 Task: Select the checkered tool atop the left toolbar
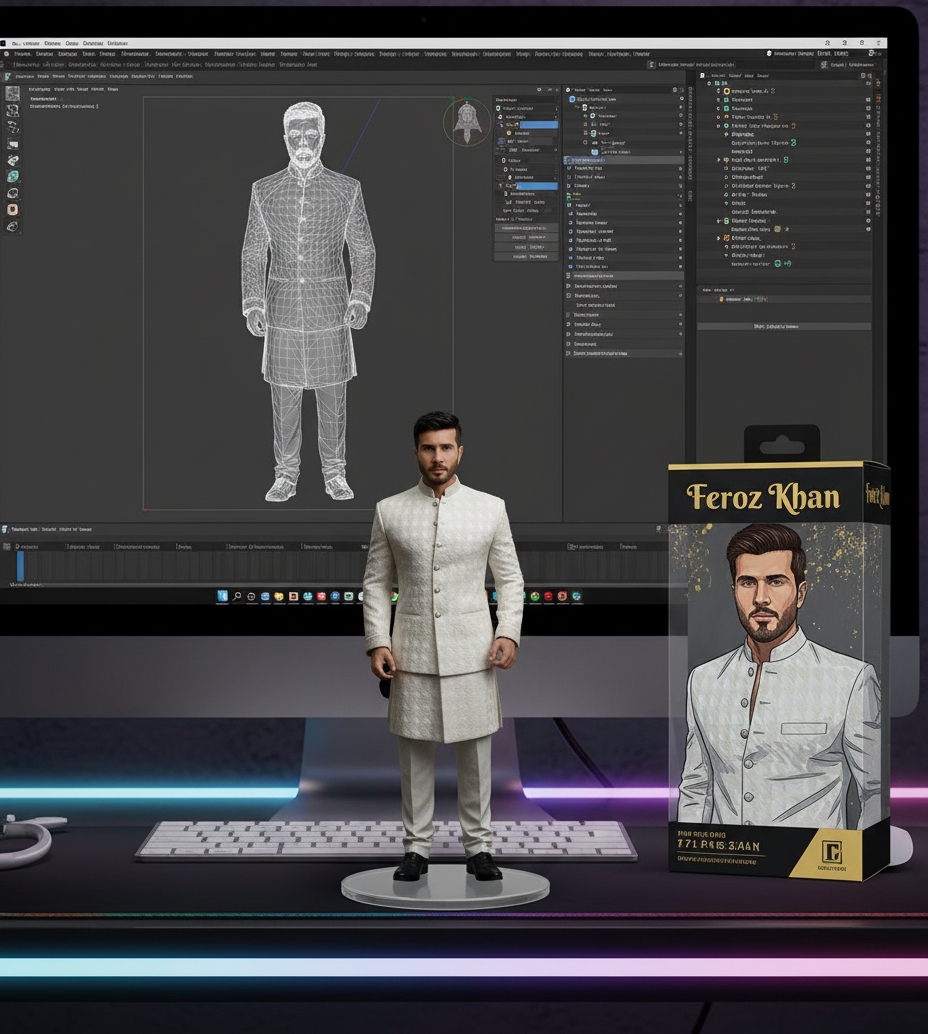(13, 94)
